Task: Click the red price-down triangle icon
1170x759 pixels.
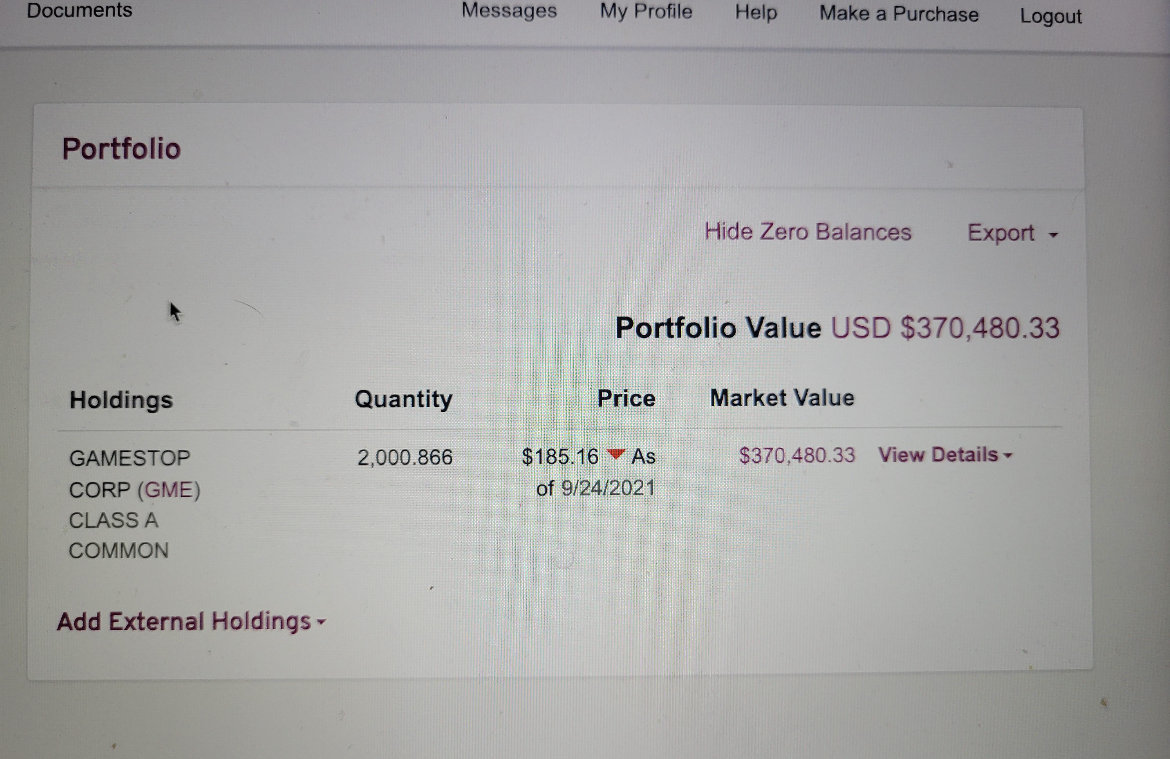Action: pos(616,454)
